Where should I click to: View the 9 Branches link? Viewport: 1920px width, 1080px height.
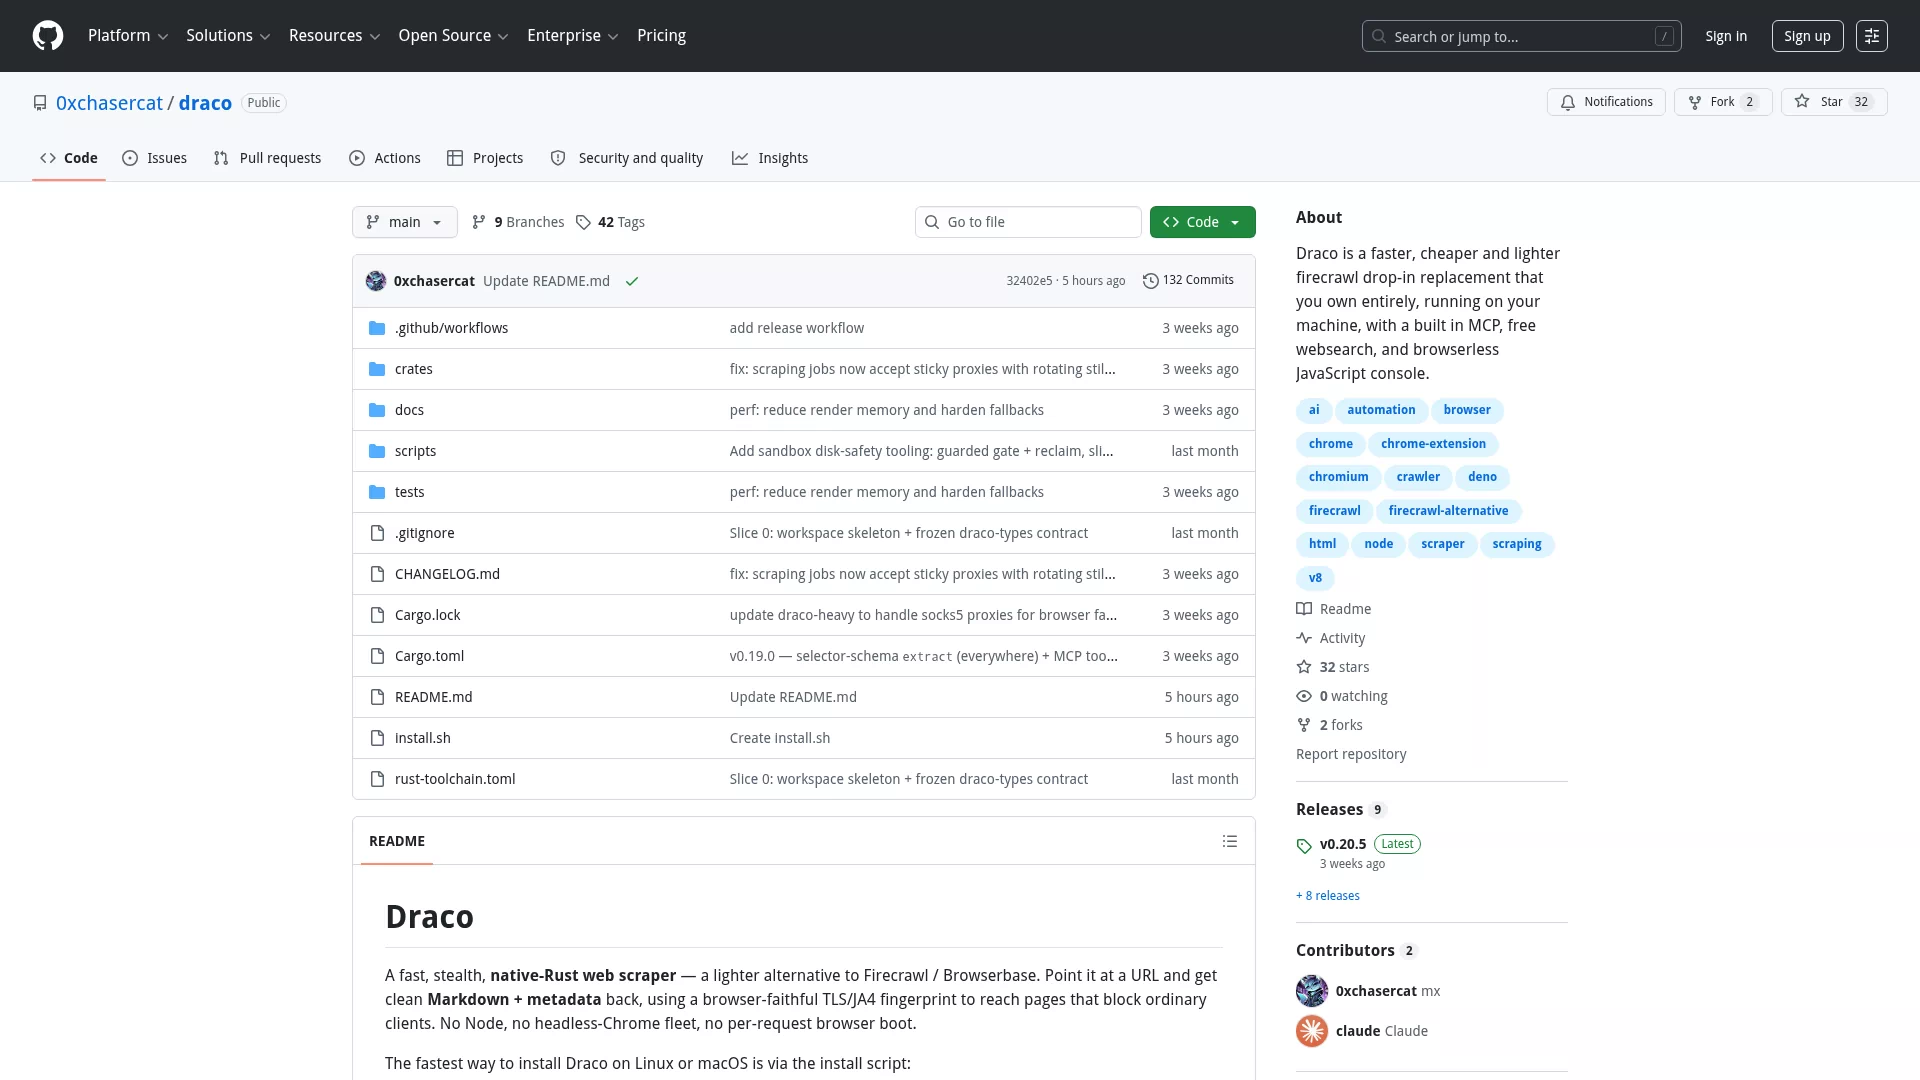tap(518, 222)
